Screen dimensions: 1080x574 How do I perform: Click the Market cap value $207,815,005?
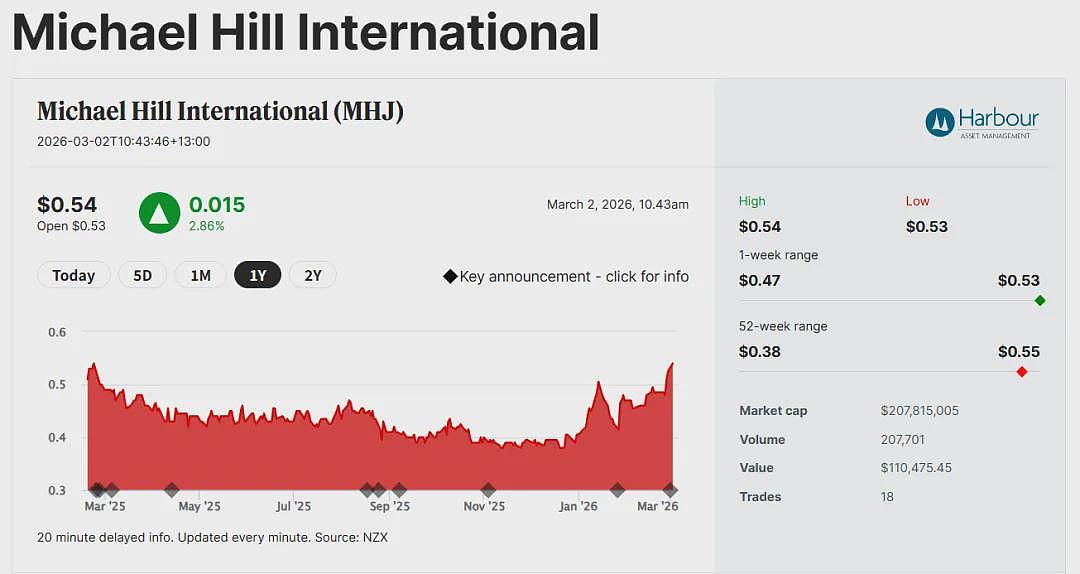tap(920, 411)
